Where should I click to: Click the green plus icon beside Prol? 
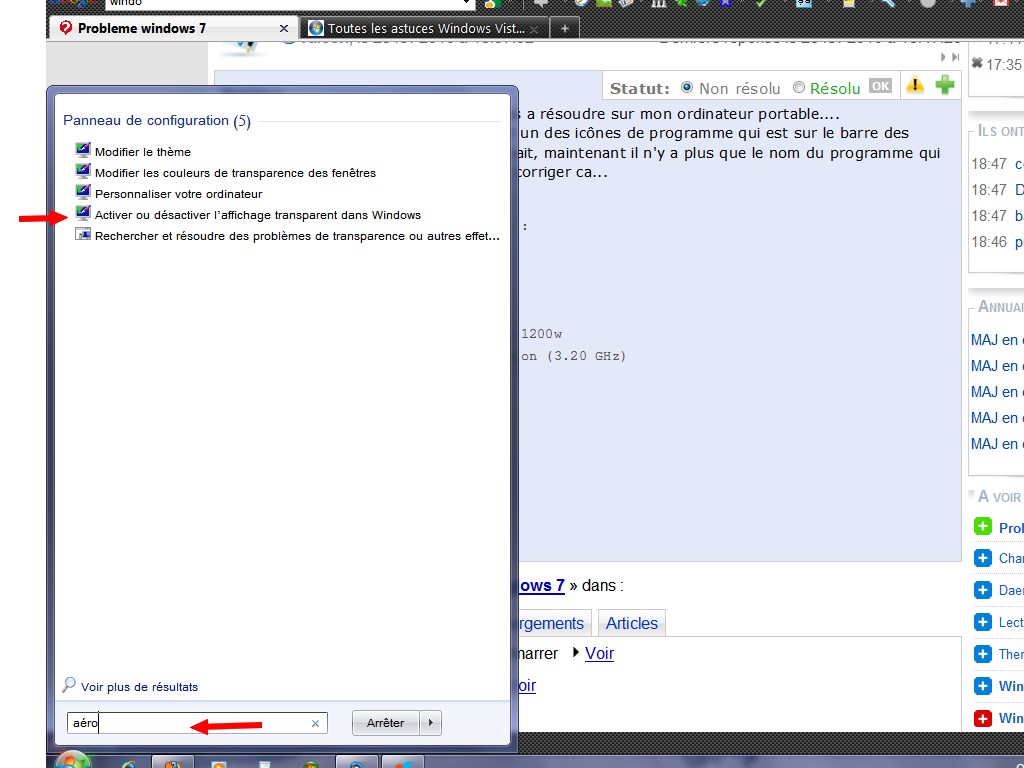tap(983, 526)
